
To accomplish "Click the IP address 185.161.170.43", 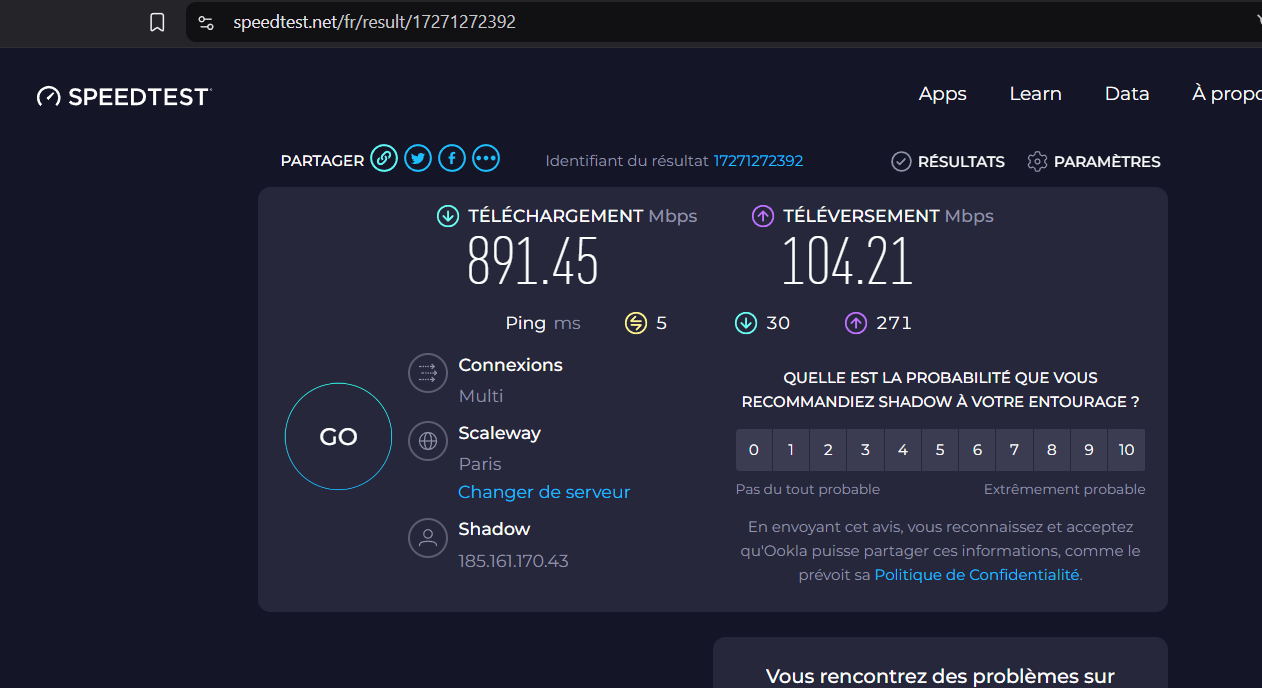I will (x=513, y=561).
